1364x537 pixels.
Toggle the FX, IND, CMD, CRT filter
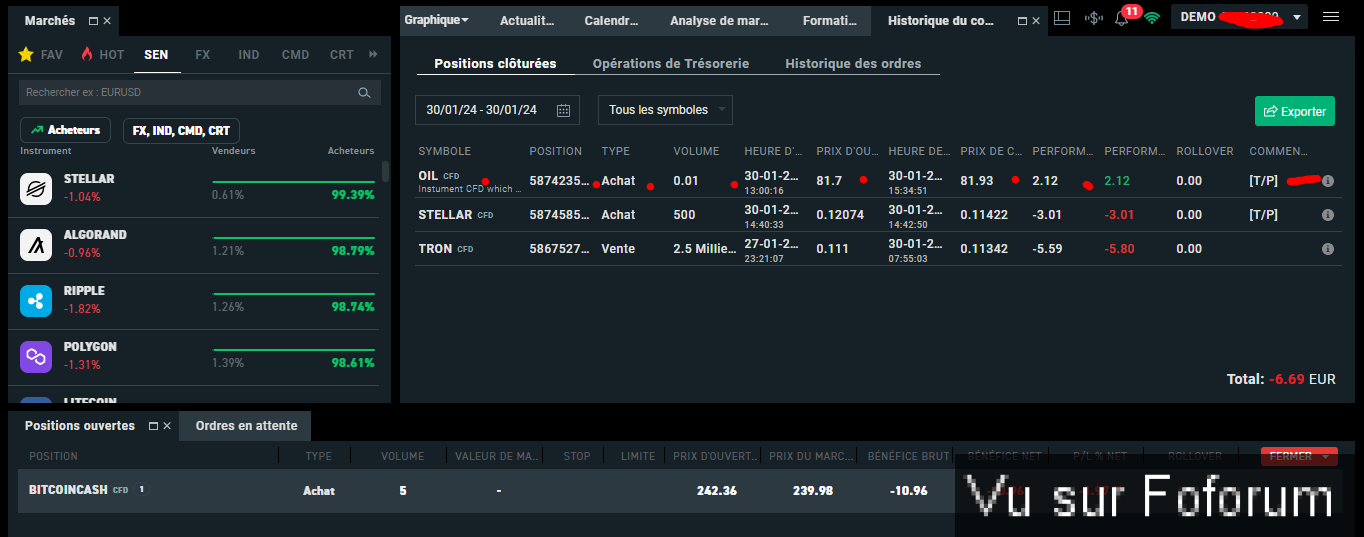181,131
